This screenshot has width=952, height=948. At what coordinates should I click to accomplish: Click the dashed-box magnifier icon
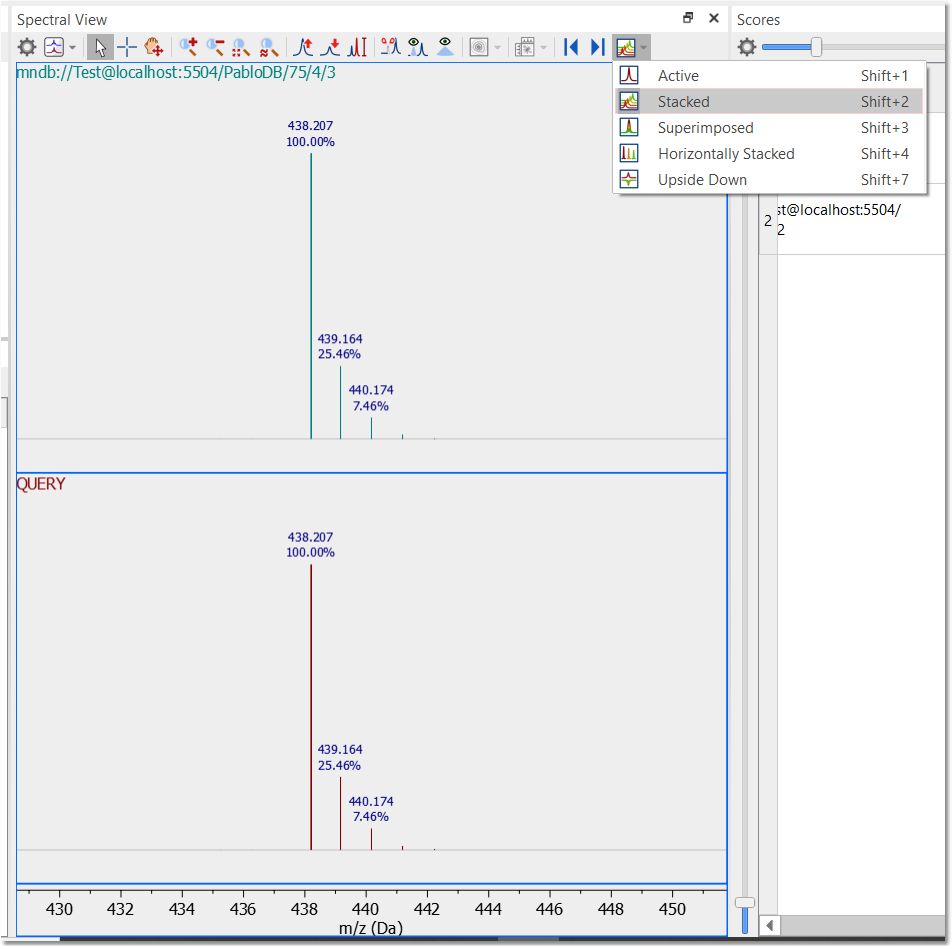point(241,47)
